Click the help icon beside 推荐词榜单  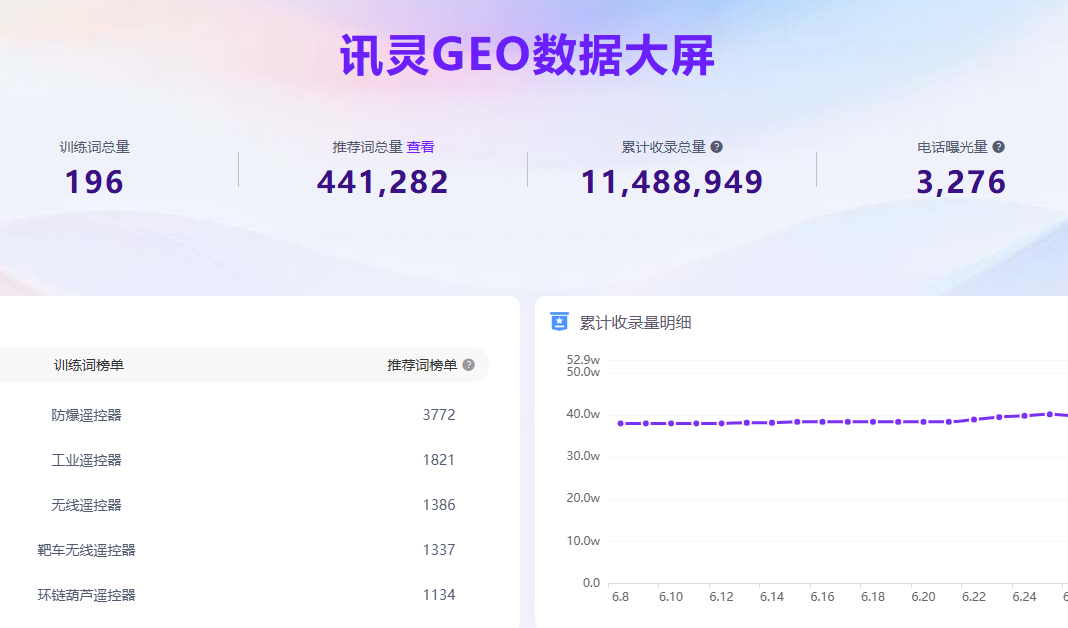coord(469,365)
